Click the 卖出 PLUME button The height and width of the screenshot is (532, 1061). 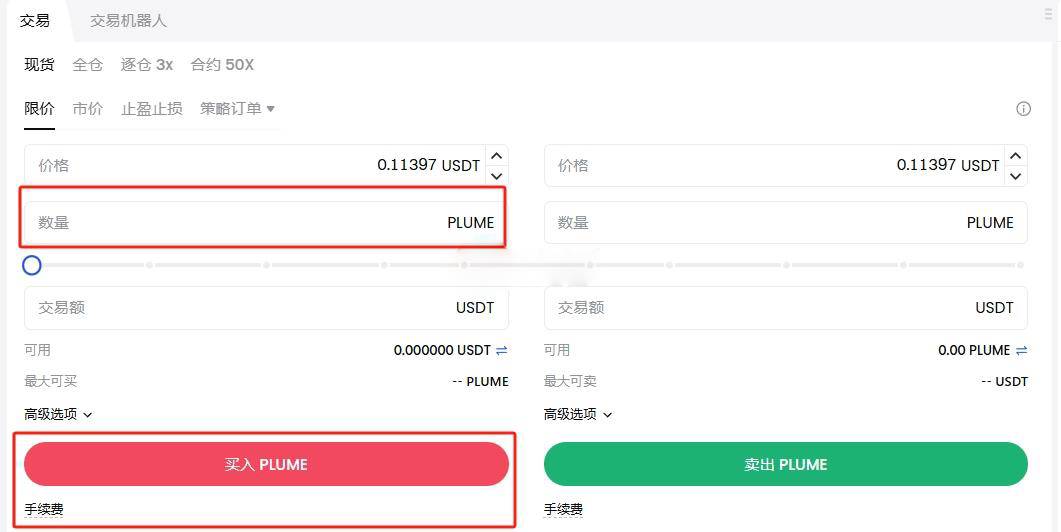[x=786, y=464]
